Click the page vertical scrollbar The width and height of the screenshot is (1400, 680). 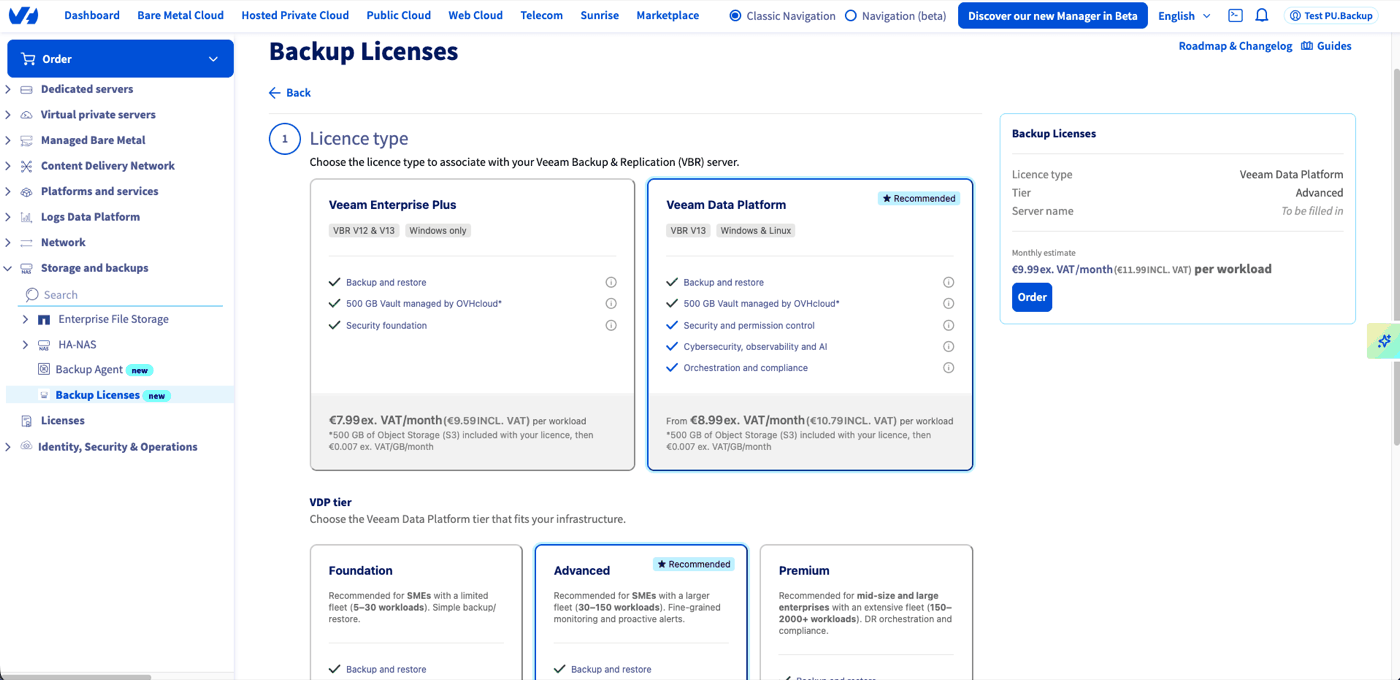1396,258
